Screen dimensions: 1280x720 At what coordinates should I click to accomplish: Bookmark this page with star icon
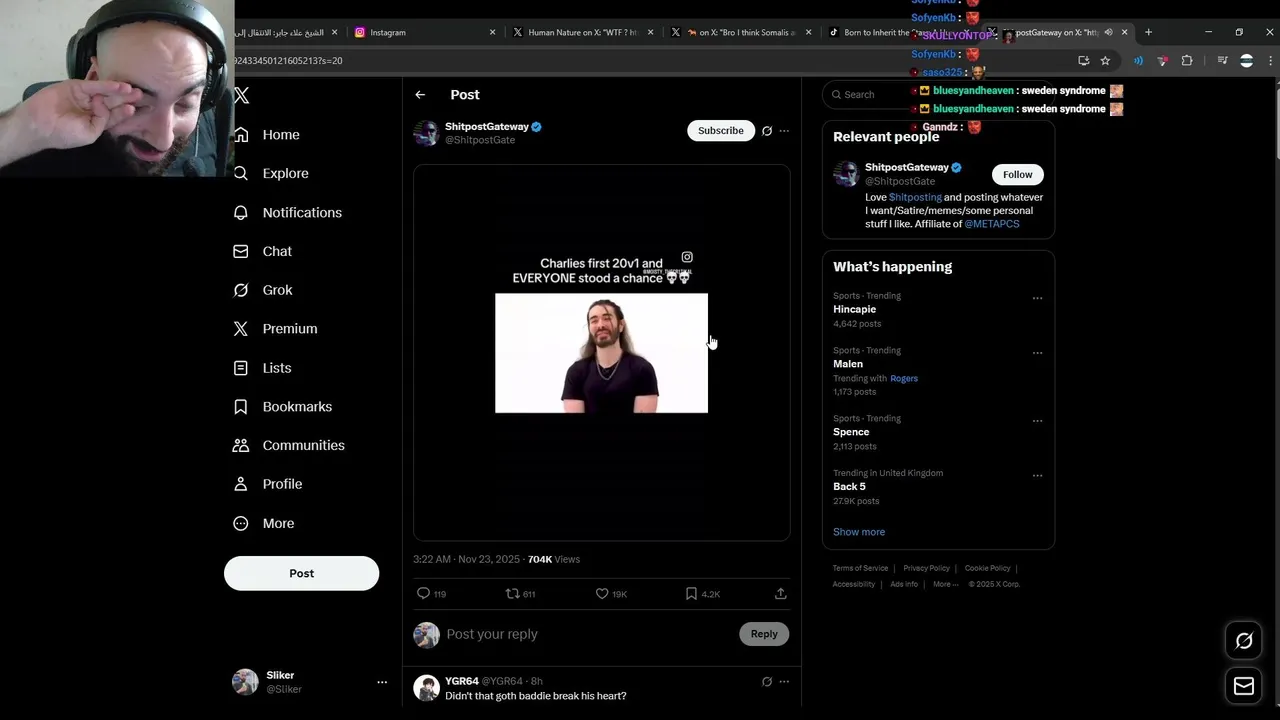(x=1105, y=61)
